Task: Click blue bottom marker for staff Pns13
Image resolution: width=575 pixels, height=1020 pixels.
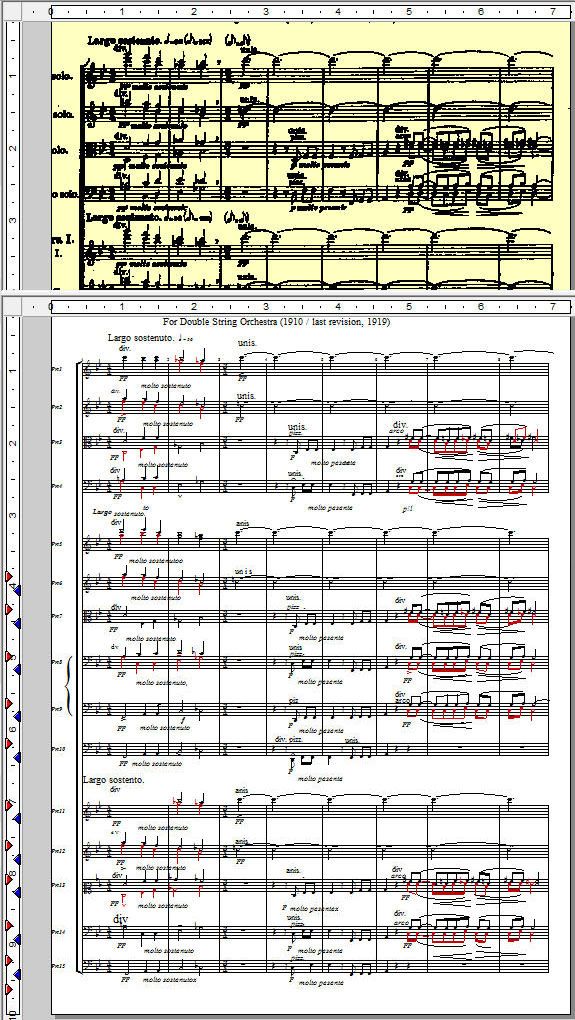Action: (x=18, y=892)
